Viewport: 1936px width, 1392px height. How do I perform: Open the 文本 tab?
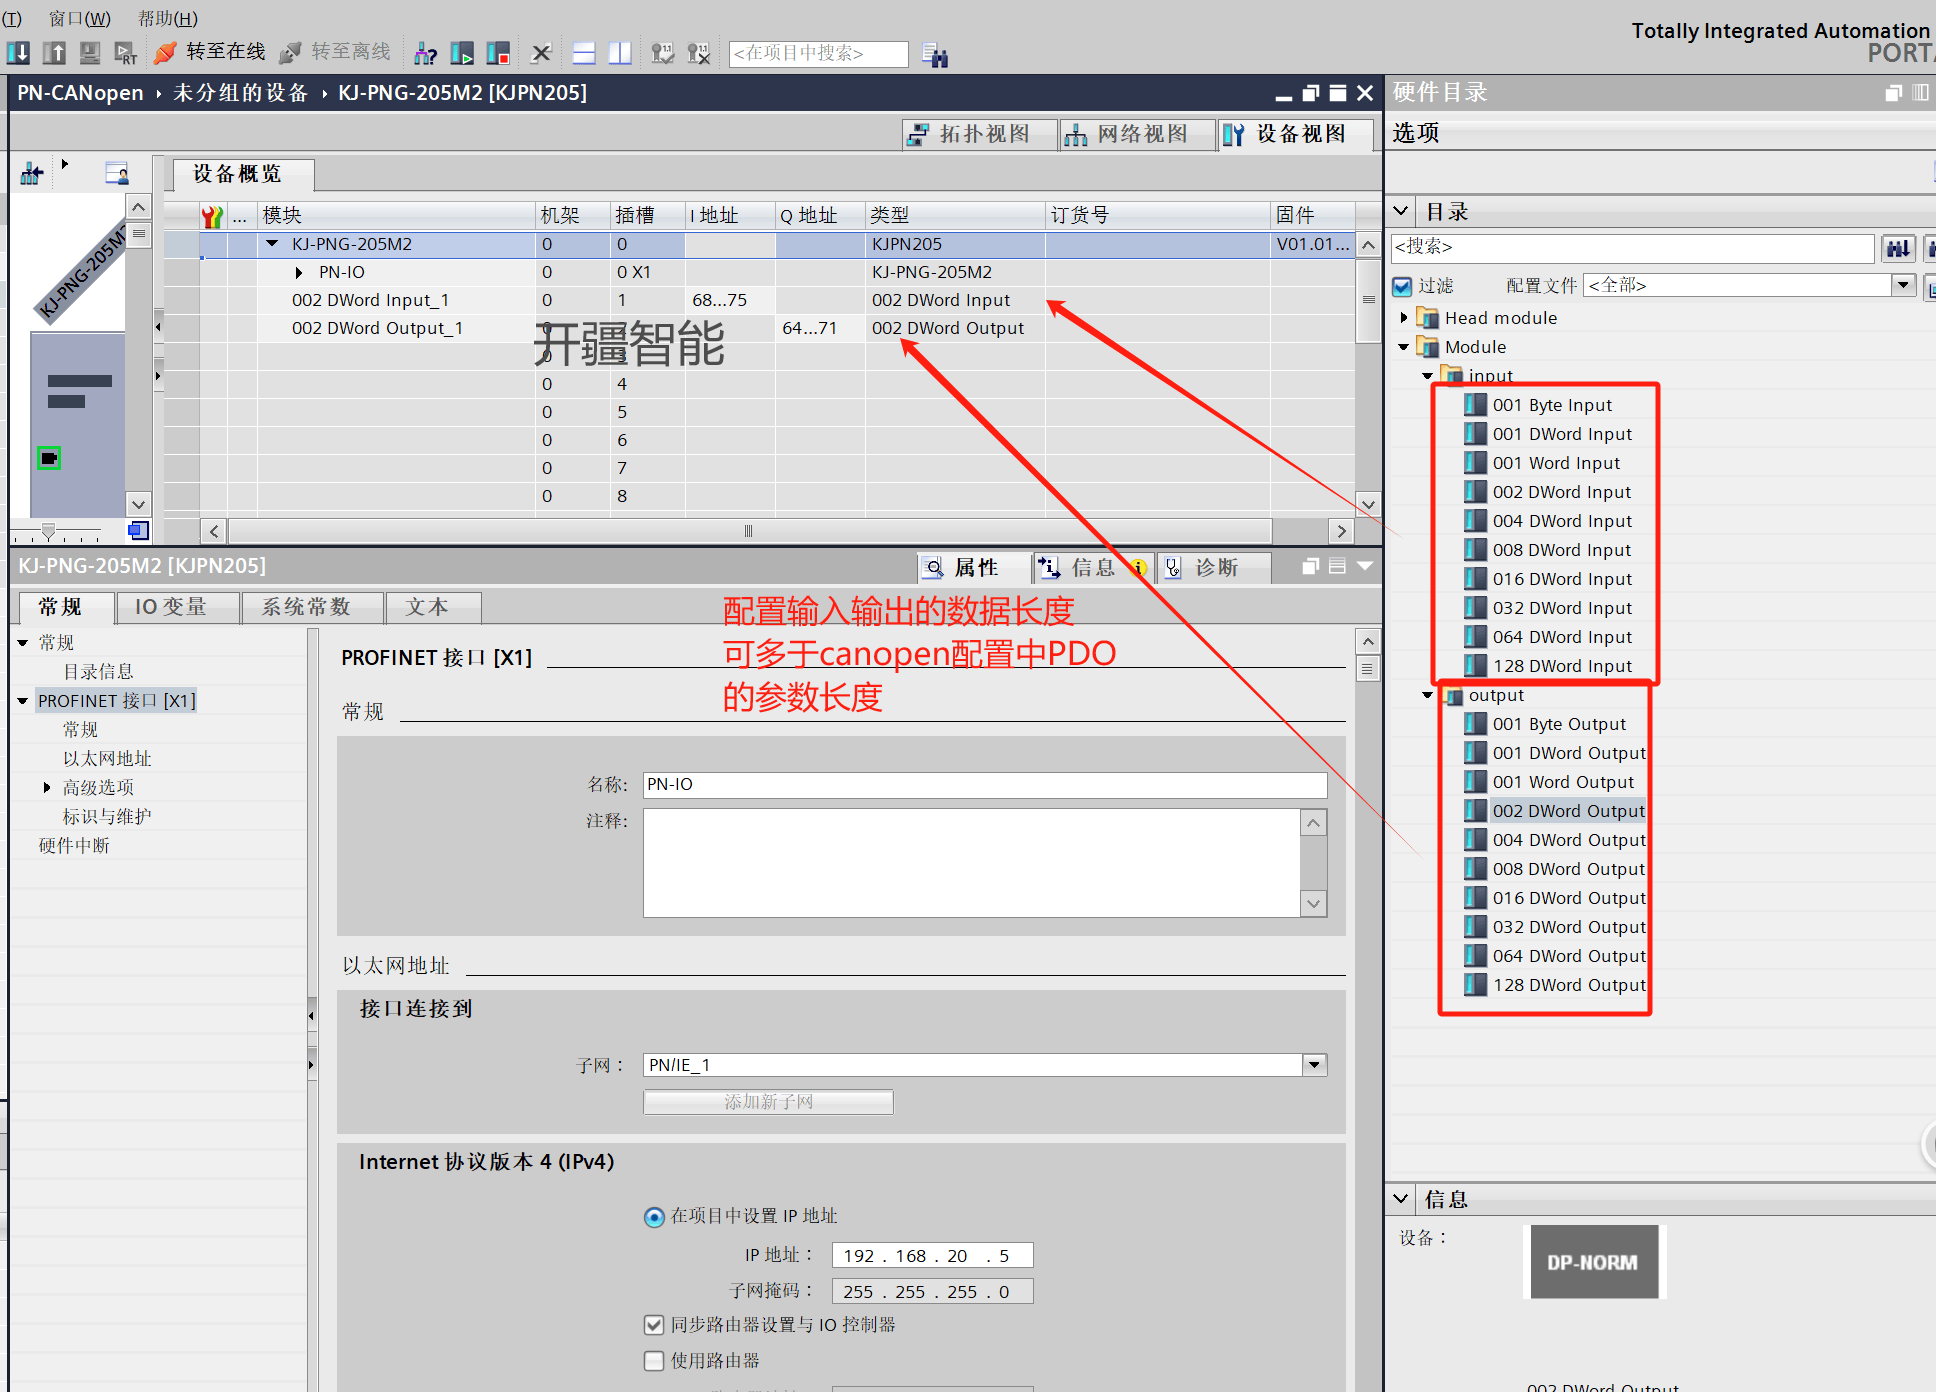click(x=434, y=607)
